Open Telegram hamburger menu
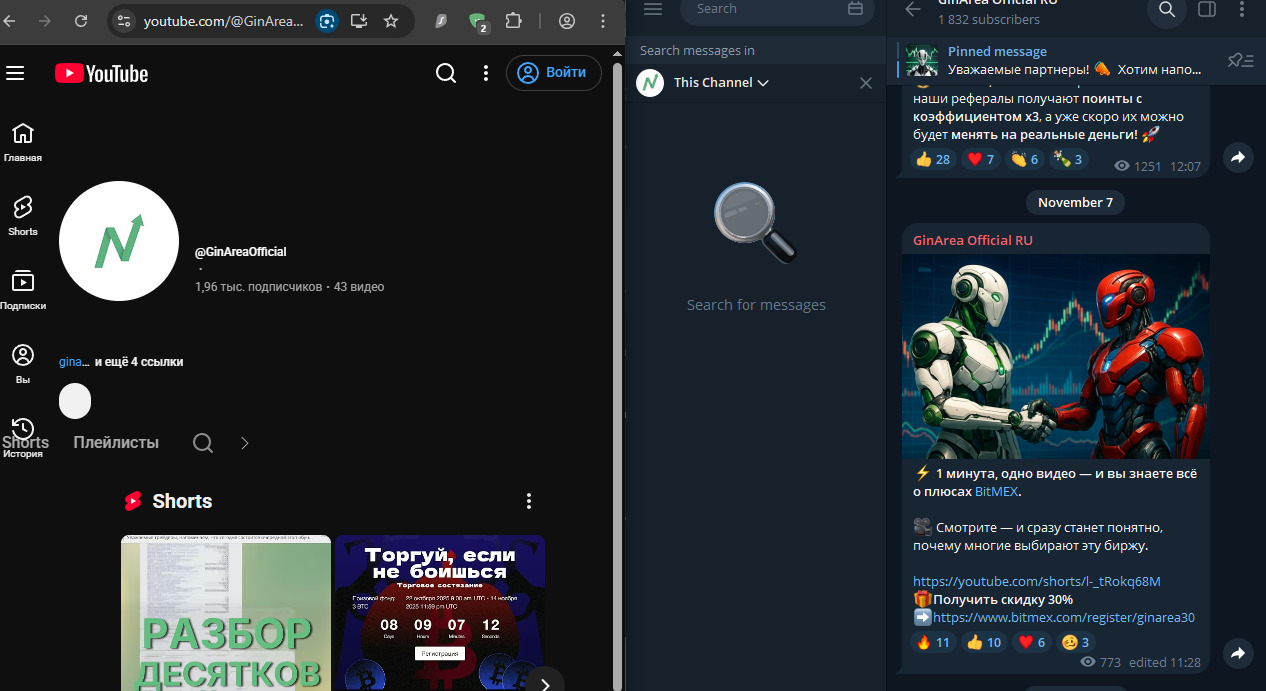 (653, 9)
